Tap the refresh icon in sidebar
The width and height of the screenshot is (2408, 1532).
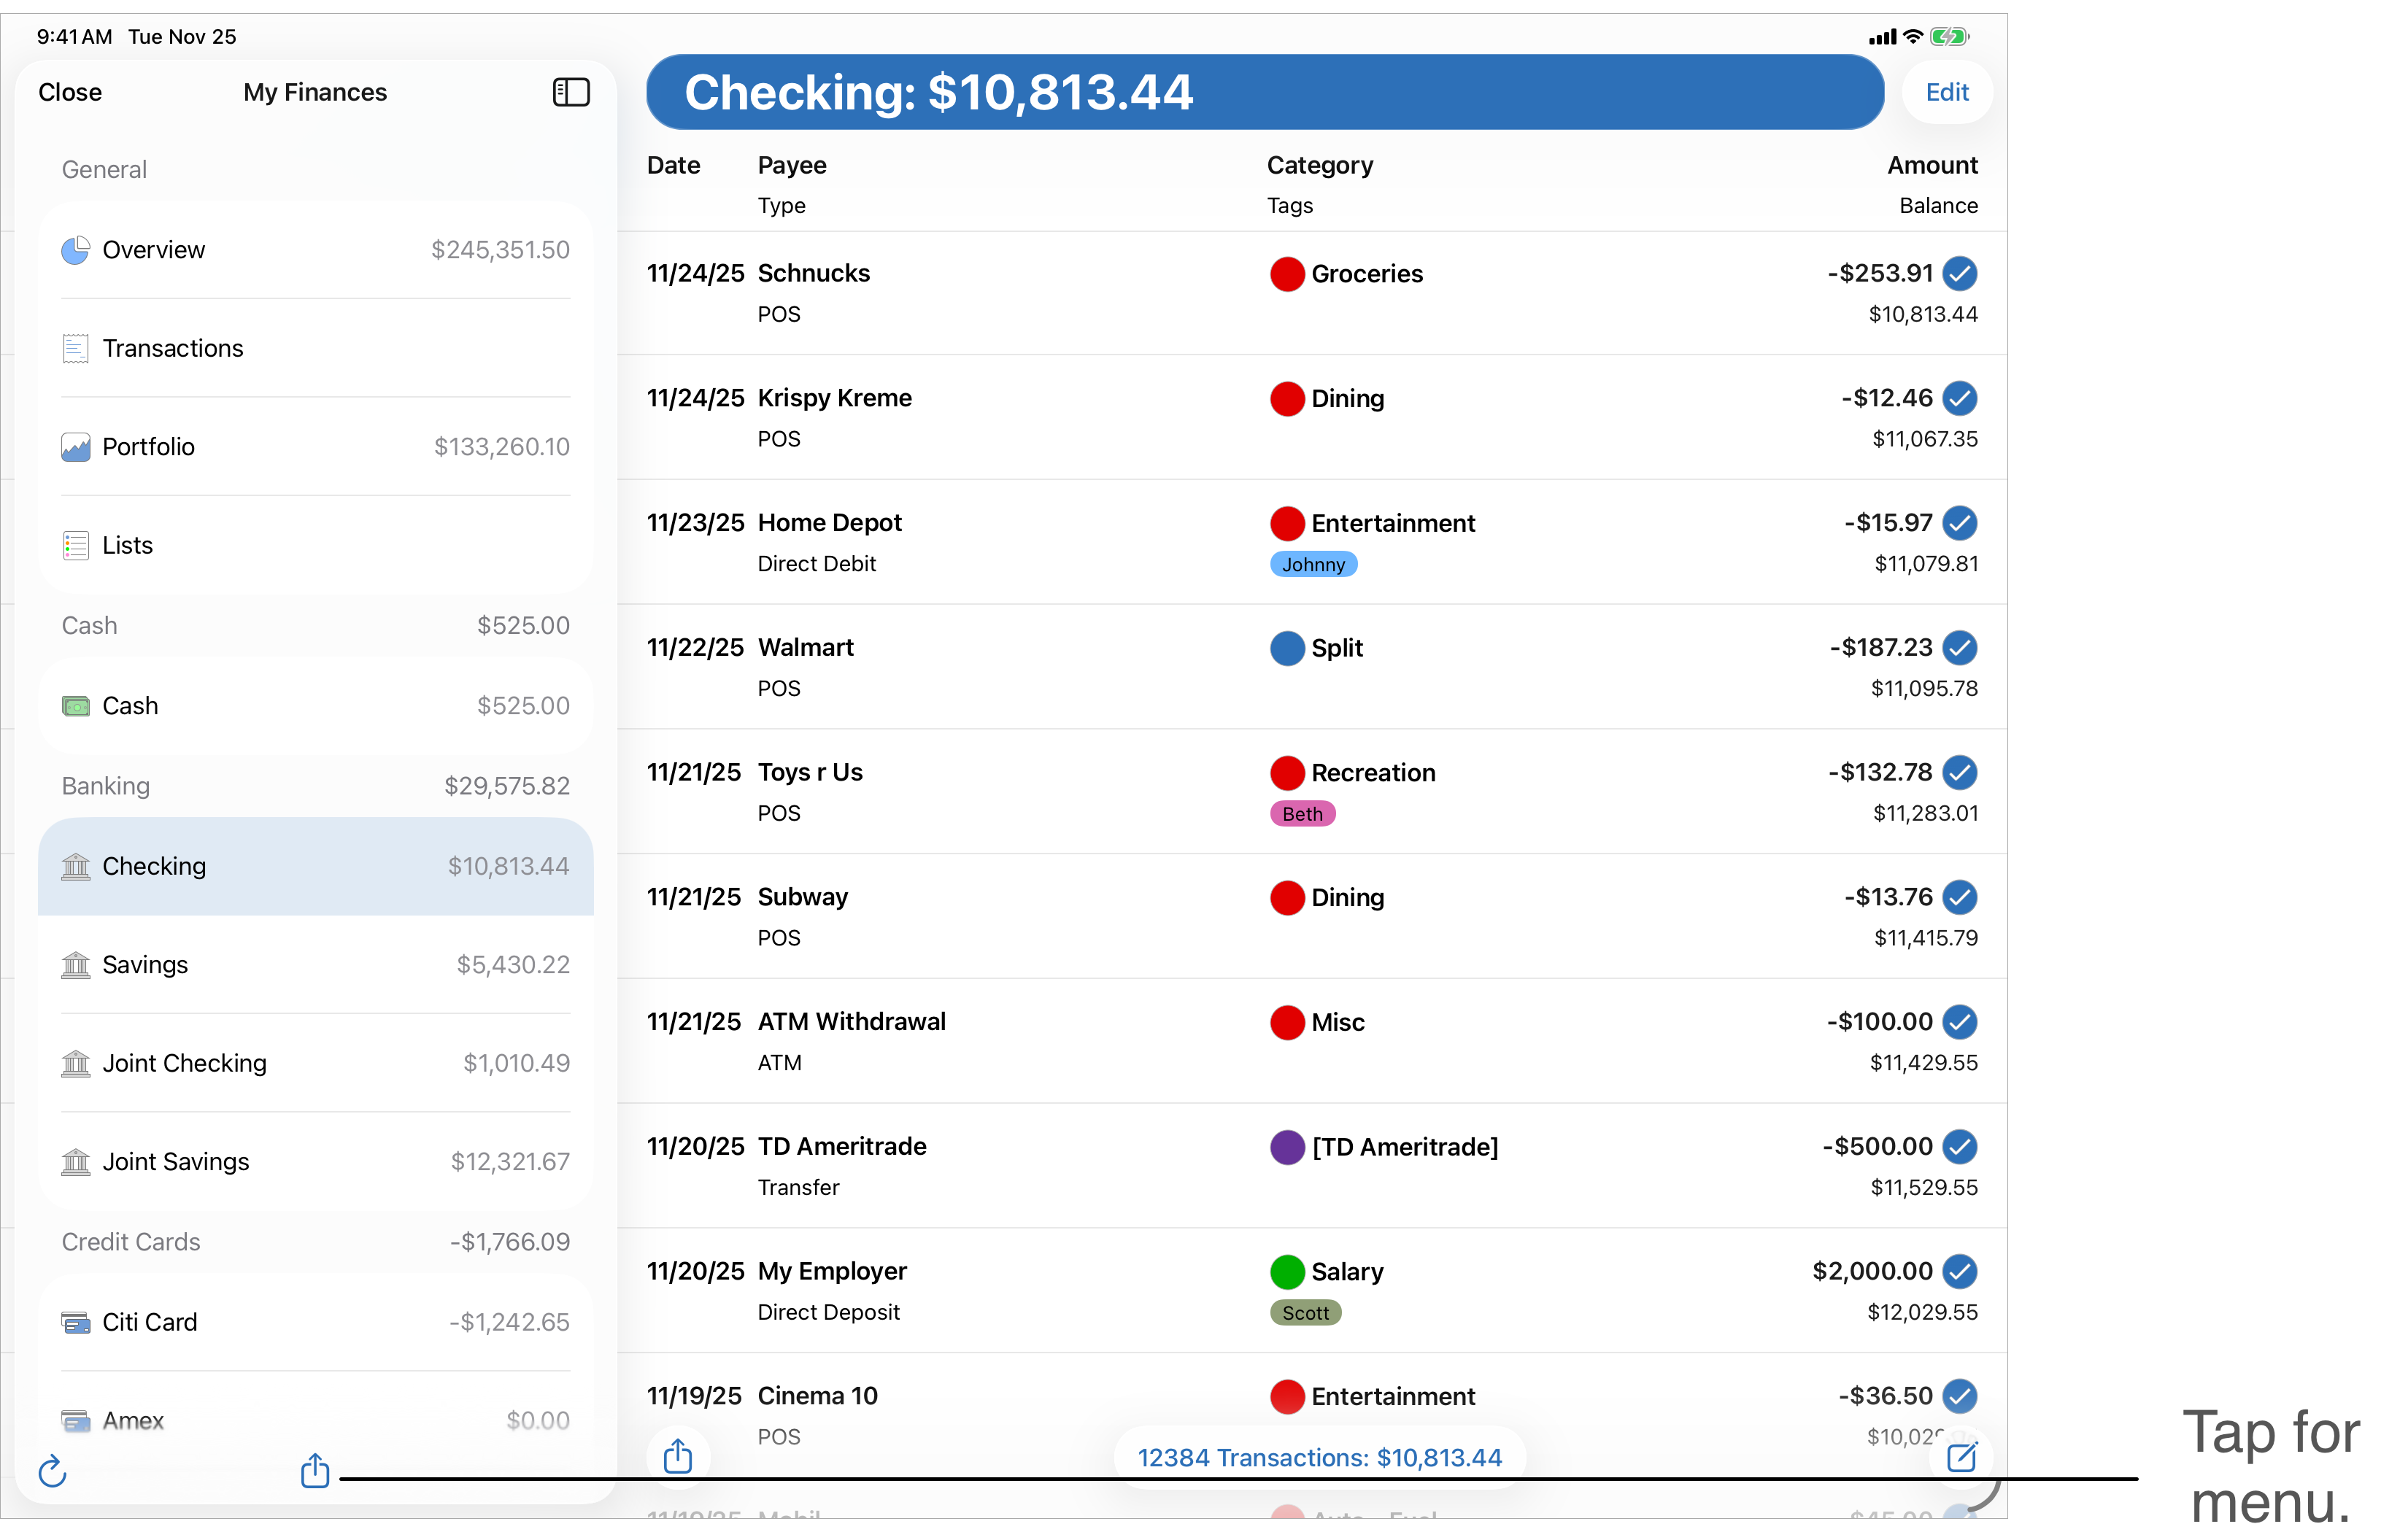pos(52,1471)
